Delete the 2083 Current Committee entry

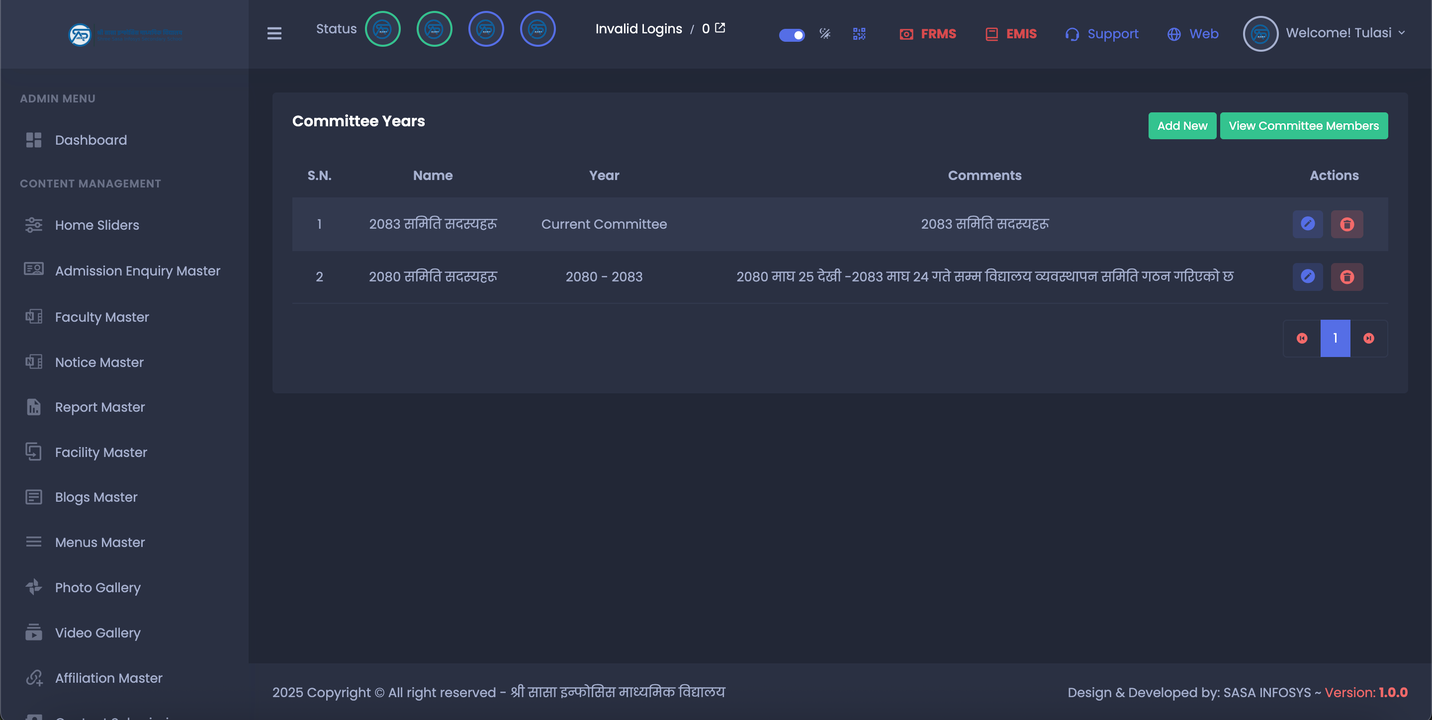[1346, 224]
